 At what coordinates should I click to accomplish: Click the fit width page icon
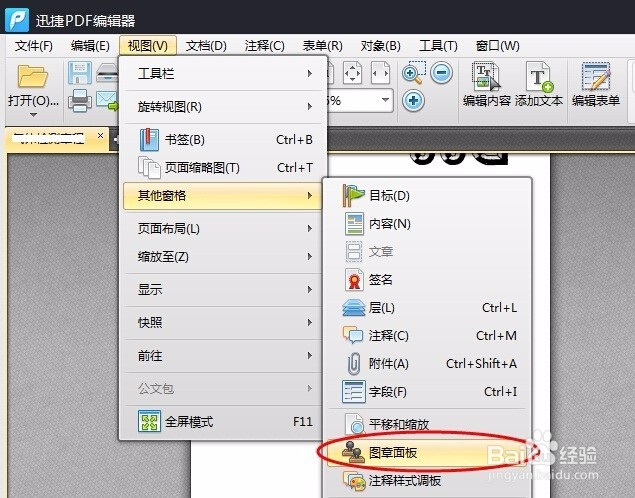380,73
